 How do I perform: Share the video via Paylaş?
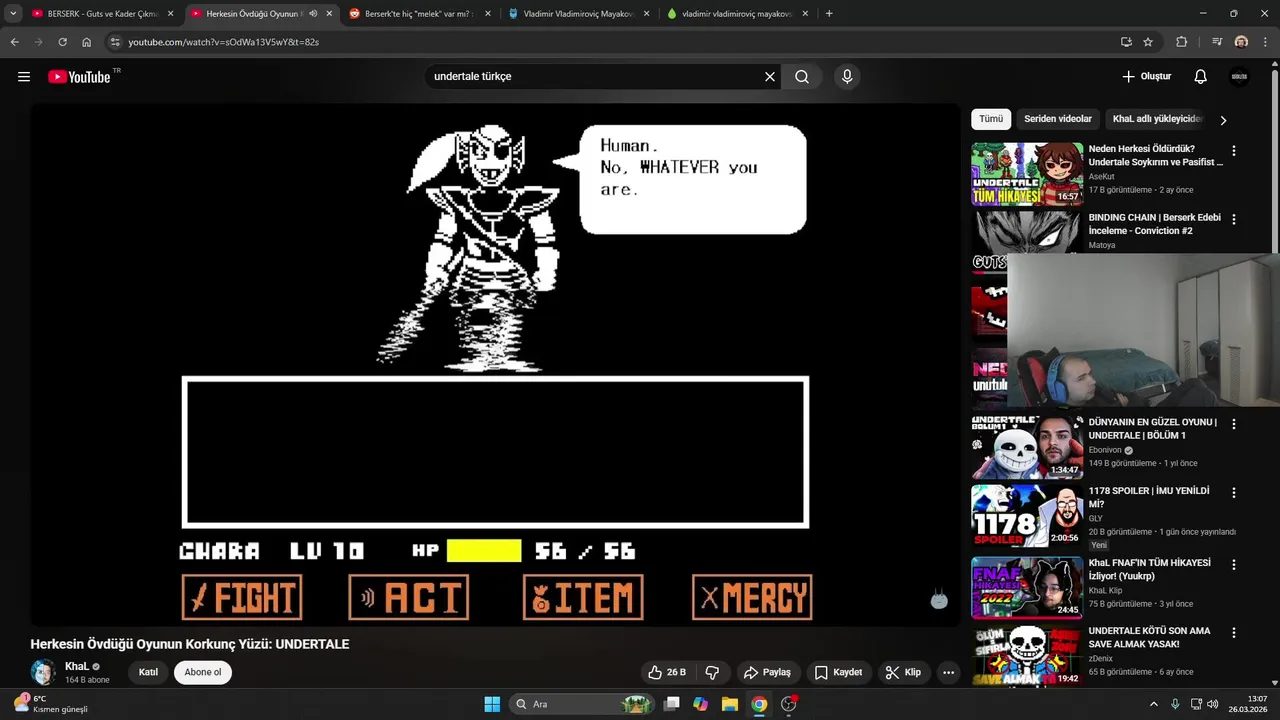[767, 672]
